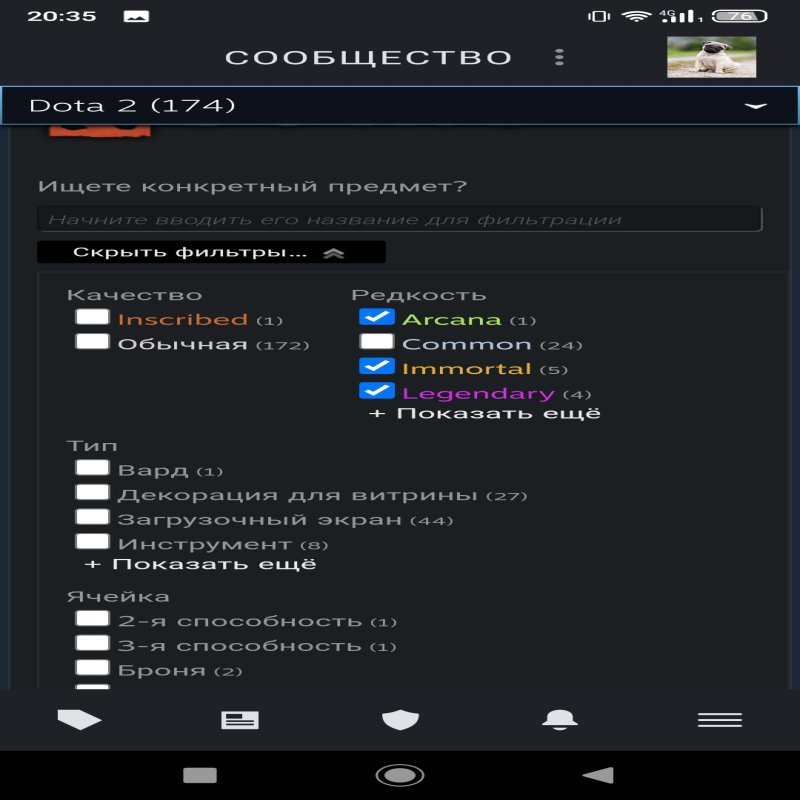
Task: Check the Inscribed quality checkbox
Action: point(93,318)
